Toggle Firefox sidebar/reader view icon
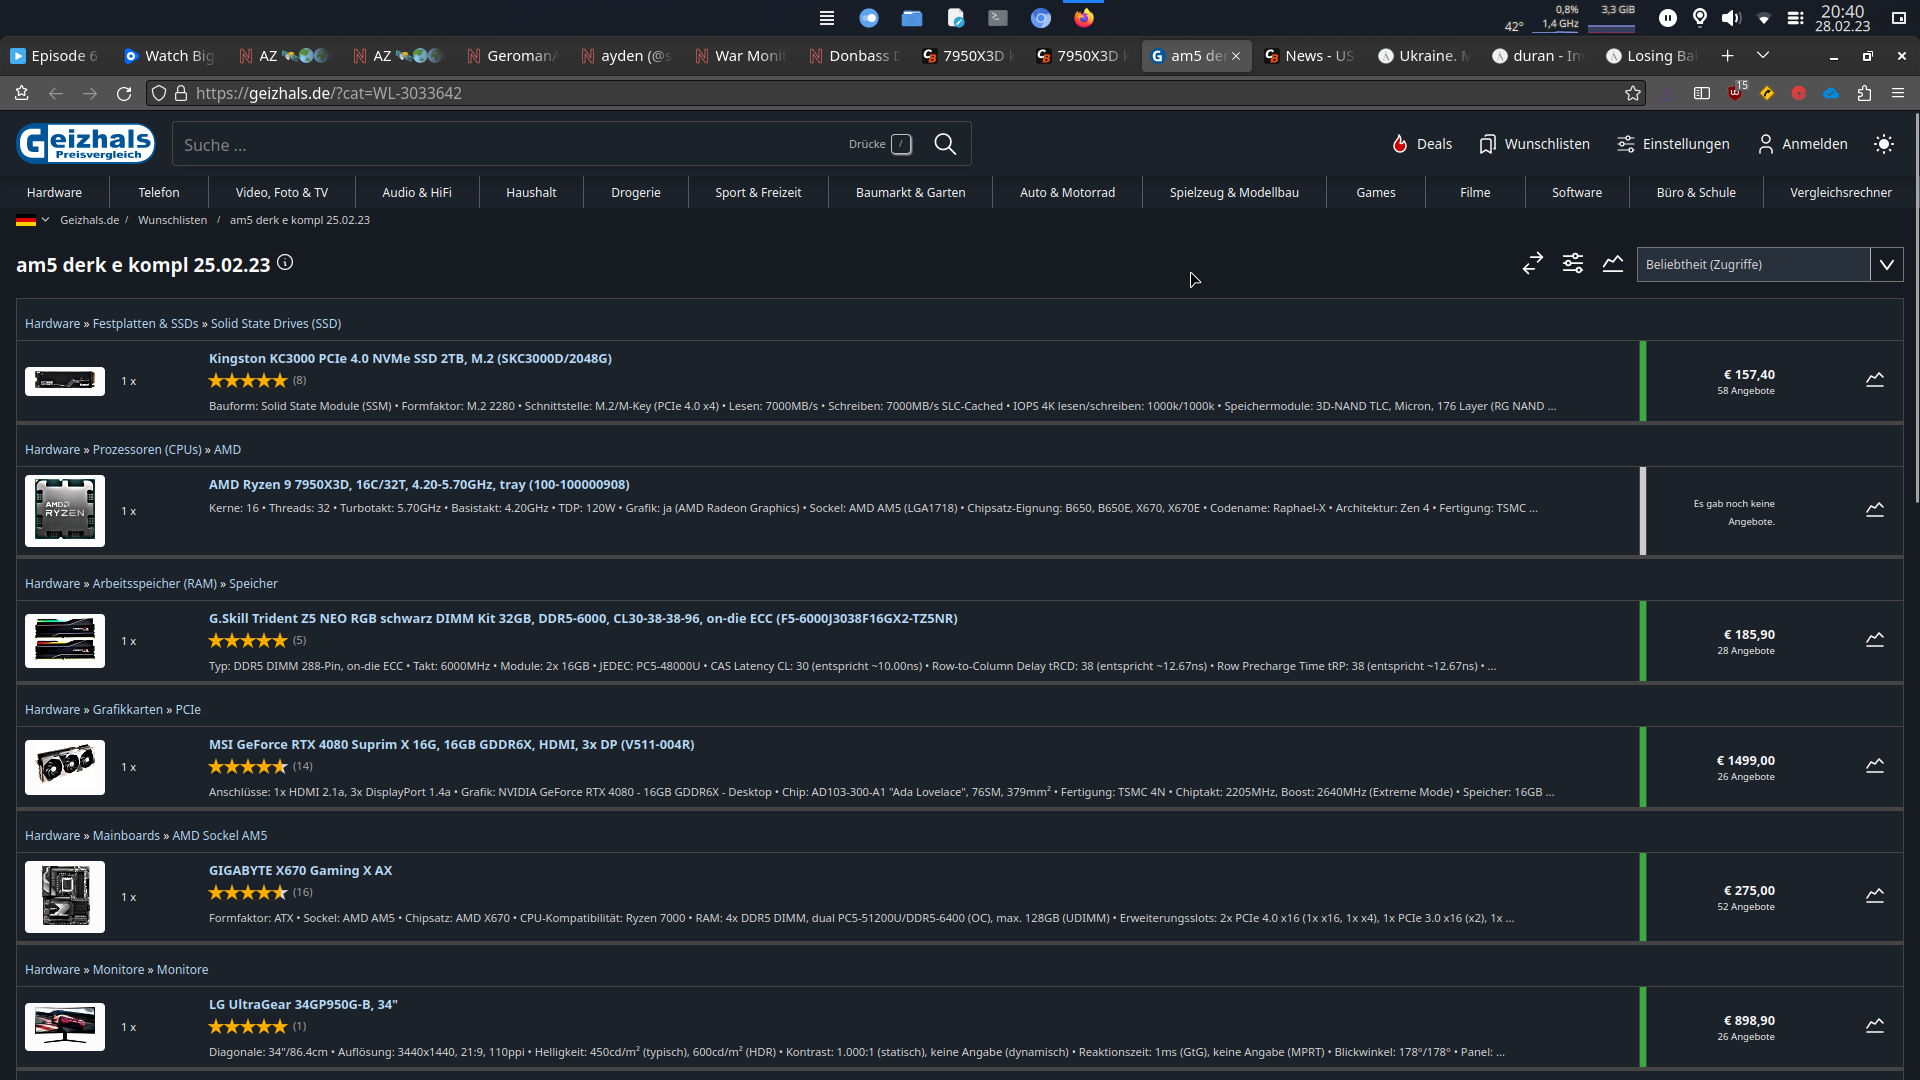Screen dimensions: 1920x1080 pos(1702,93)
